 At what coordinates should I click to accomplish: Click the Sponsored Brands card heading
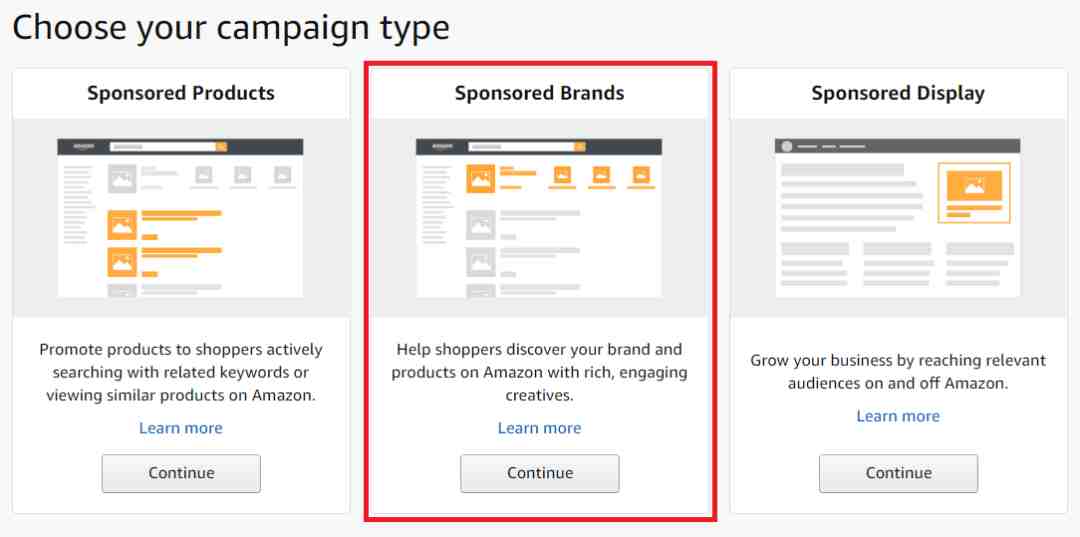point(540,93)
